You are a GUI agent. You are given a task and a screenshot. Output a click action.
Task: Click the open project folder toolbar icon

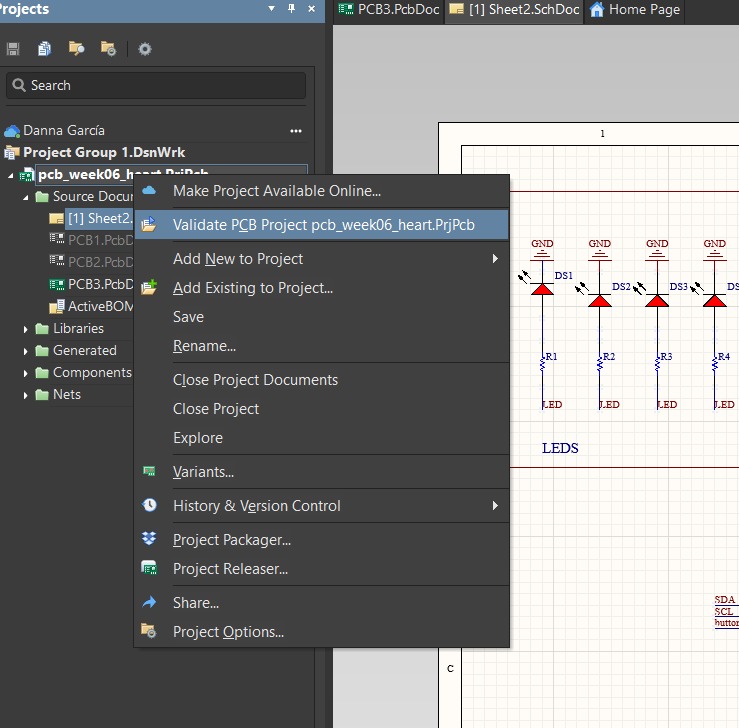pyautogui.click(x=76, y=48)
